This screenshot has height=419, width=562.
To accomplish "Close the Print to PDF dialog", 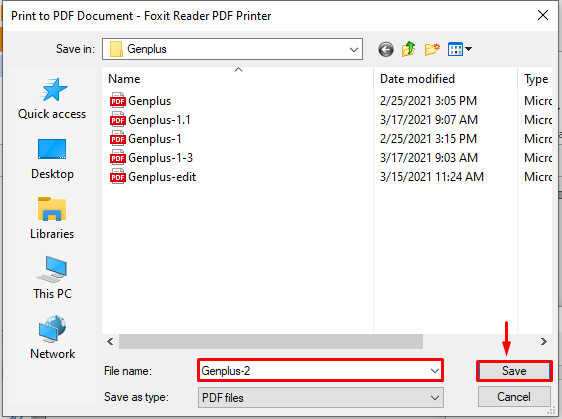I will (x=543, y=15).
